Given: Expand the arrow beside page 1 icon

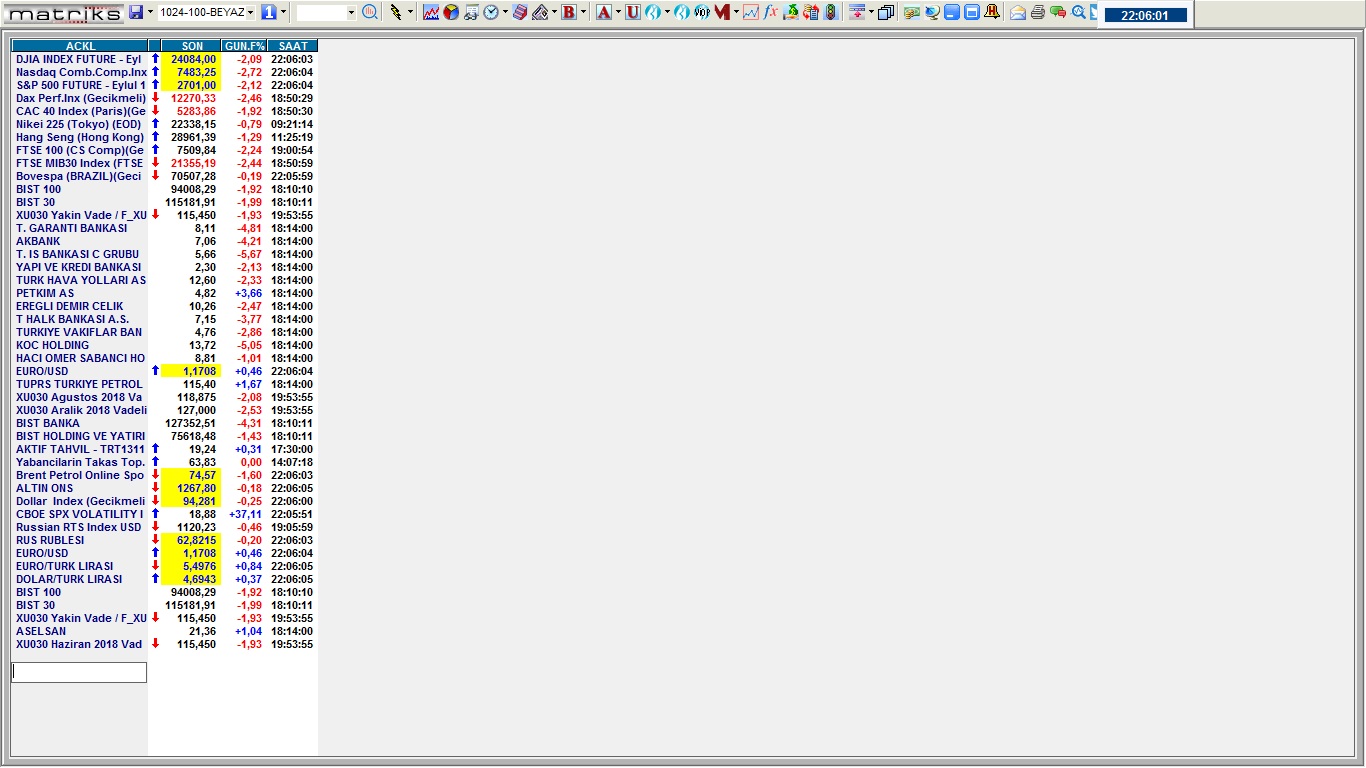Looking at the screenshot, I should click(283, 12).
